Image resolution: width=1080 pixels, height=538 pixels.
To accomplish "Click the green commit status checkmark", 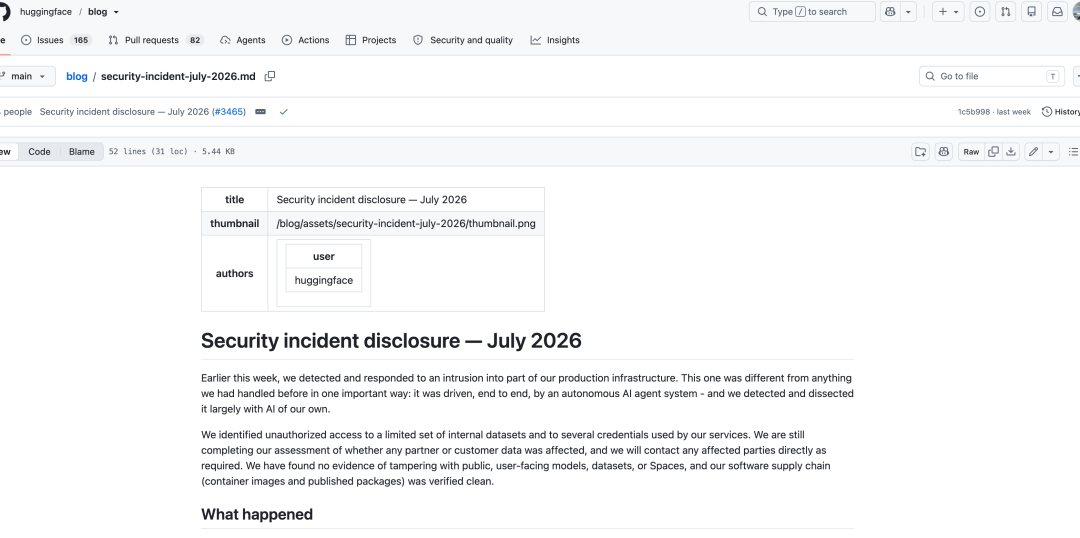I will (x=283, y=112).
